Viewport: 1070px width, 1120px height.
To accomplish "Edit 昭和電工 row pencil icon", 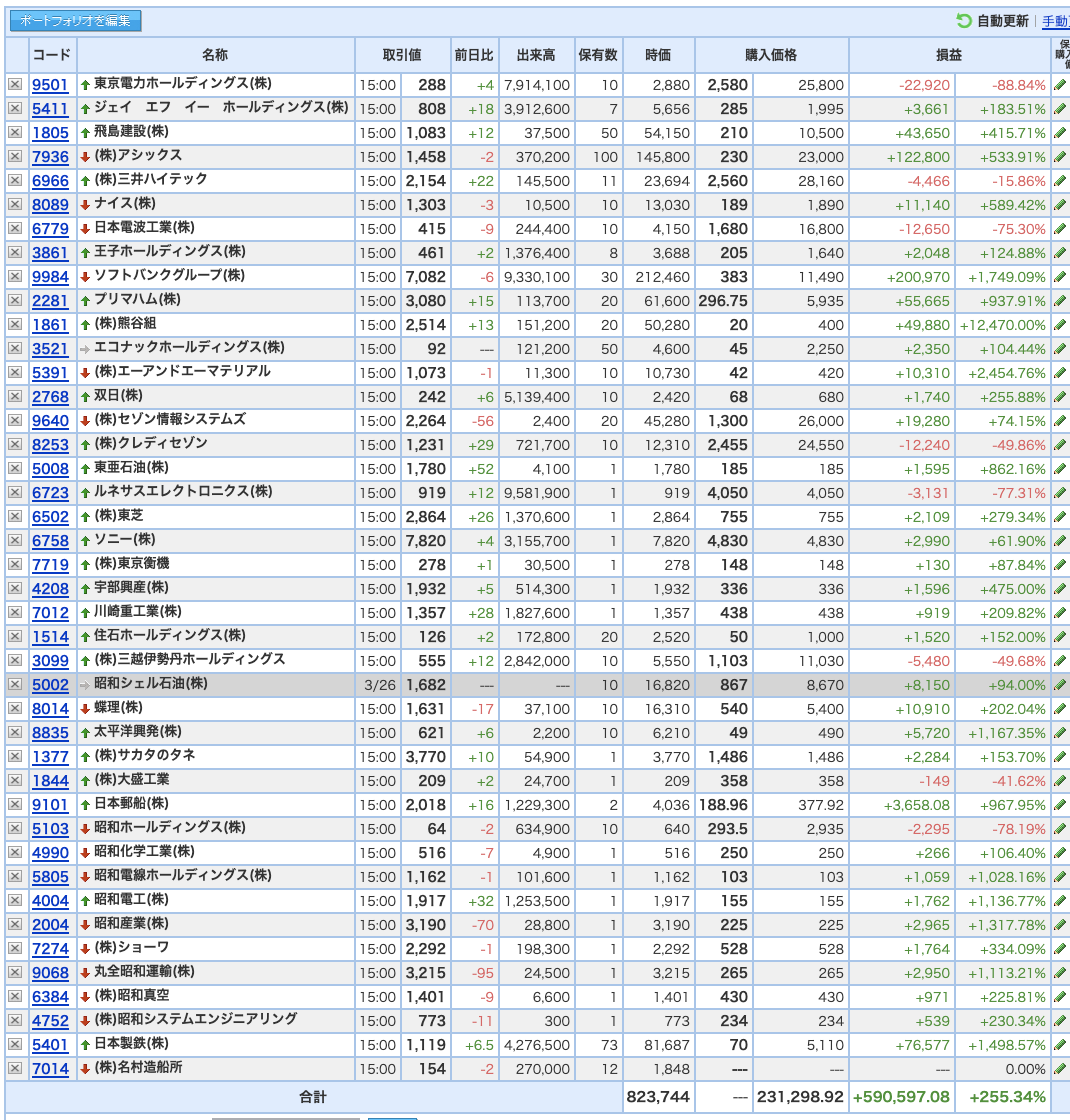I will (1060, 901).
